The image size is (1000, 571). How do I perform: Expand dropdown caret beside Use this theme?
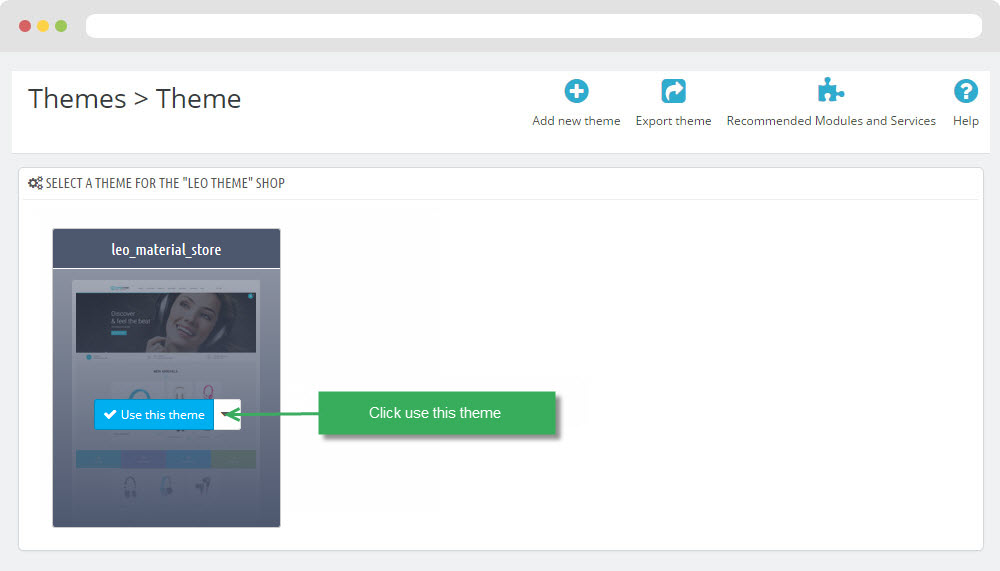point(227,415)
